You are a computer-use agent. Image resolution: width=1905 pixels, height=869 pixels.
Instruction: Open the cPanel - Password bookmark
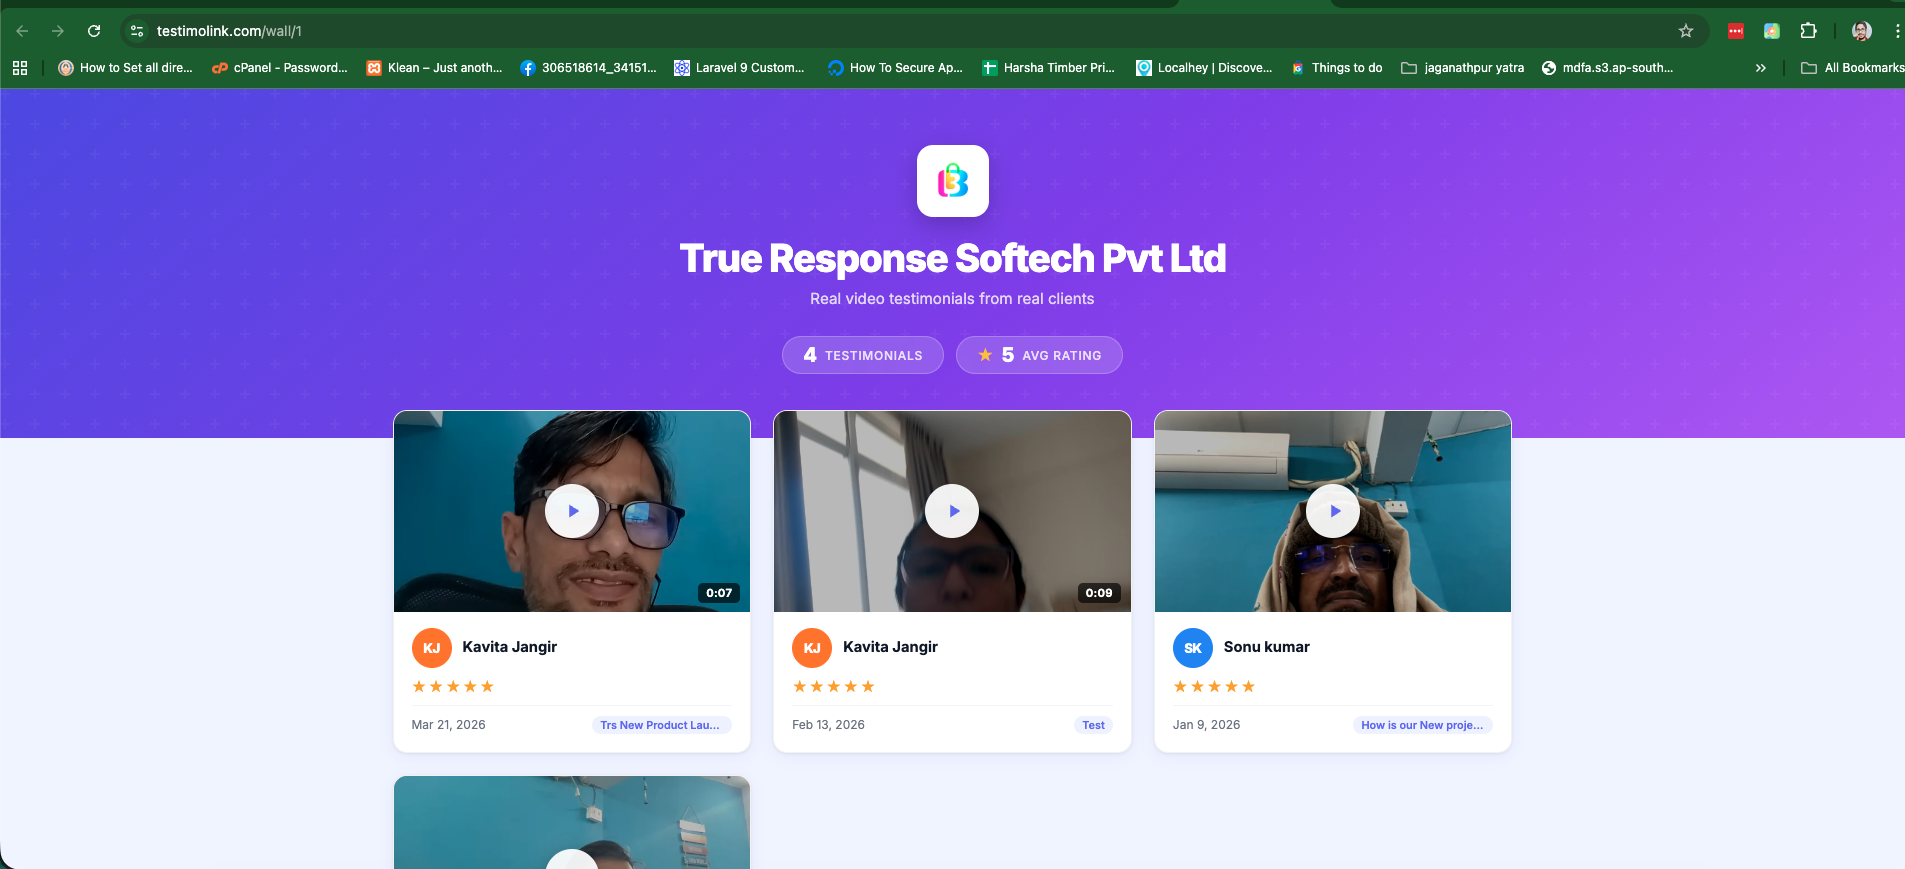pyautogui.click(x=280, y=68)
